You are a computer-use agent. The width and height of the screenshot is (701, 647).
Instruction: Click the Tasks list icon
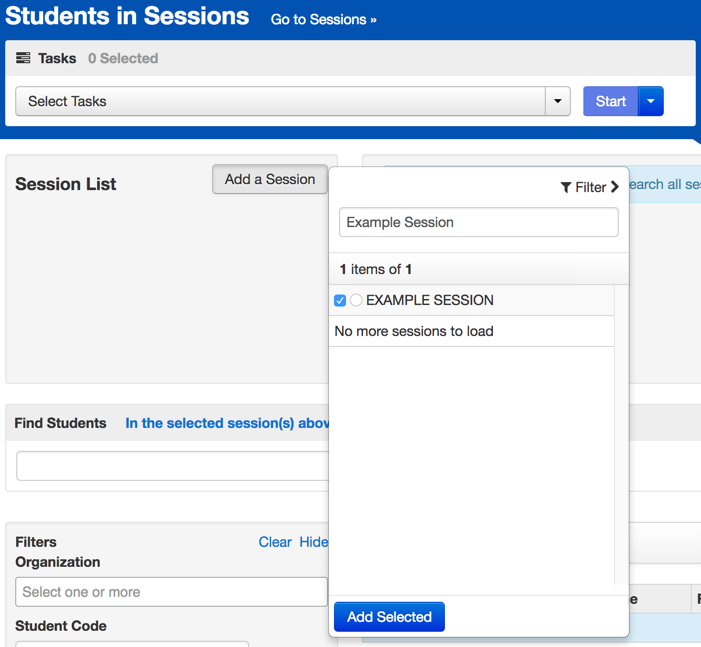[23, 58]
